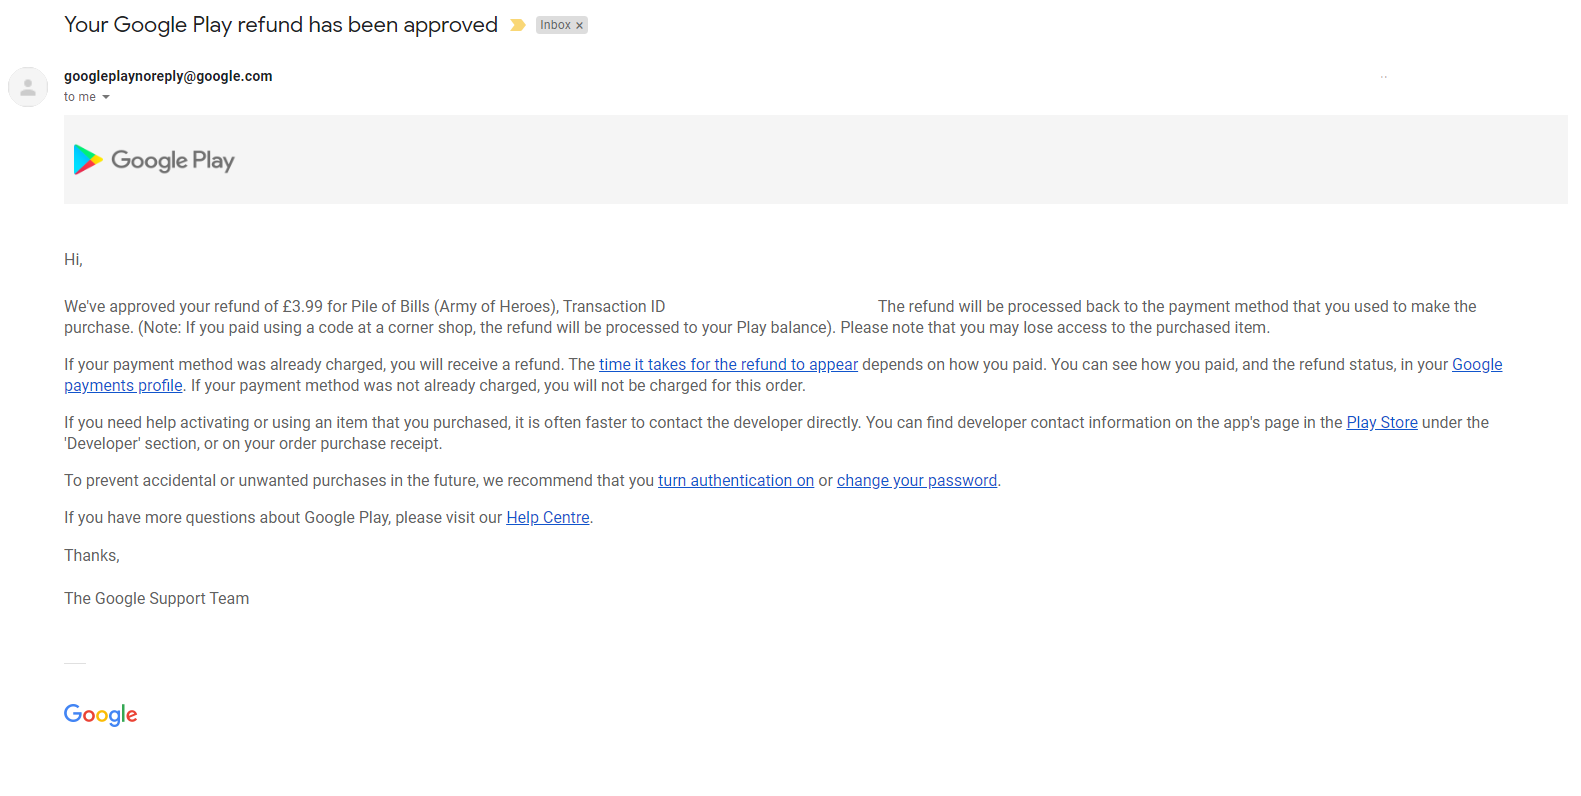Image resolution: width=1581 pixels, height=796 pixels.
Task: Click the email subject heading text
Action: 281,25
